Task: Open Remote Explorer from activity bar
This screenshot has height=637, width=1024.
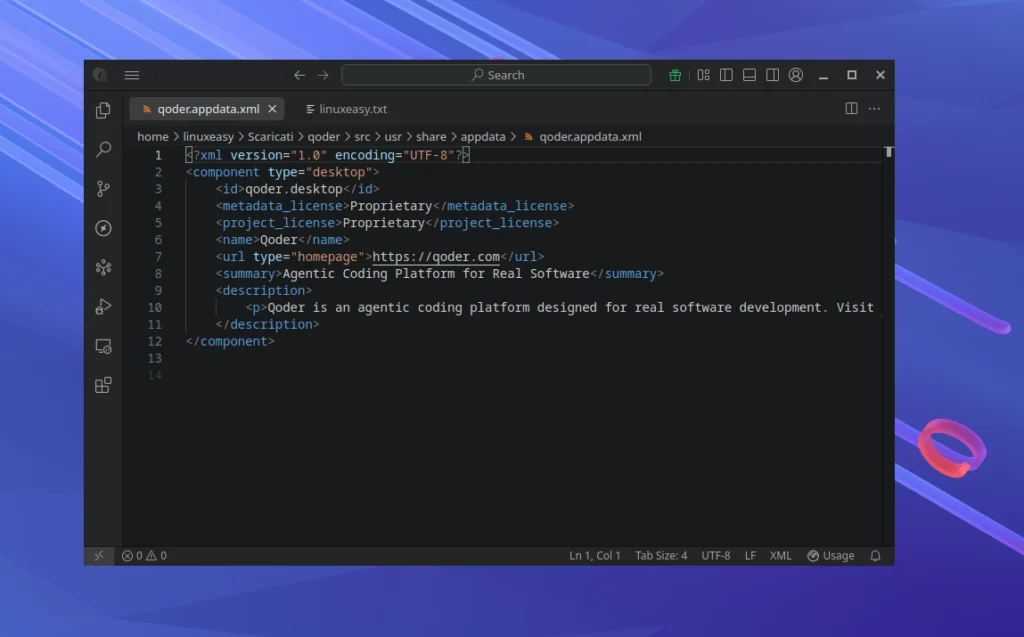Action: (102, 346)
